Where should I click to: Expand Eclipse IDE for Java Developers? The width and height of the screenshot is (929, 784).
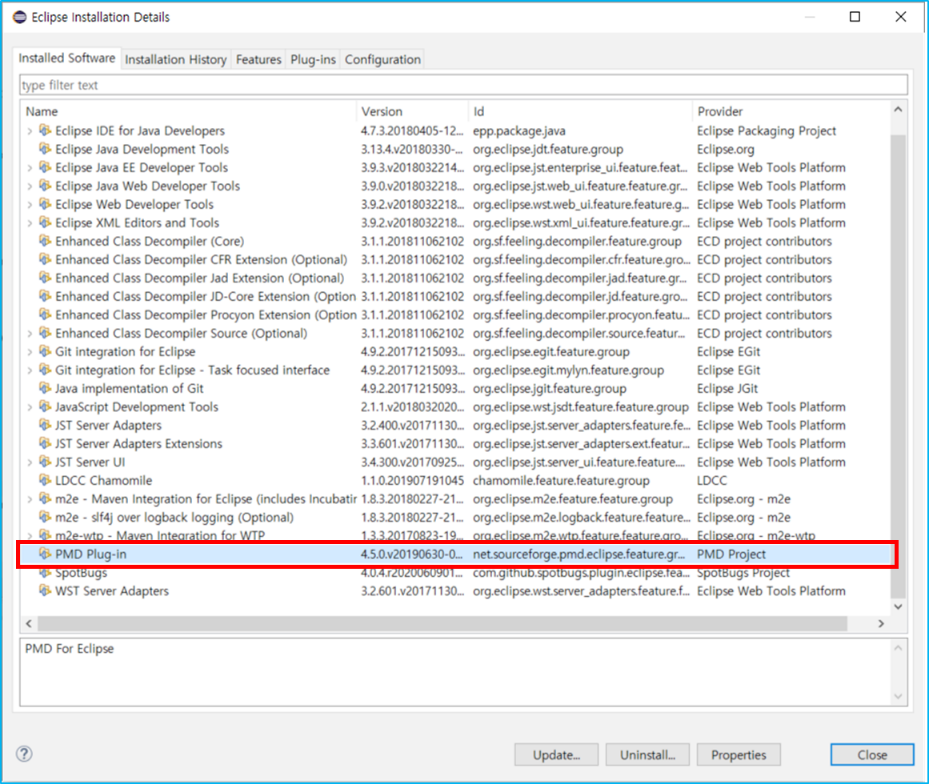[29, 131]
